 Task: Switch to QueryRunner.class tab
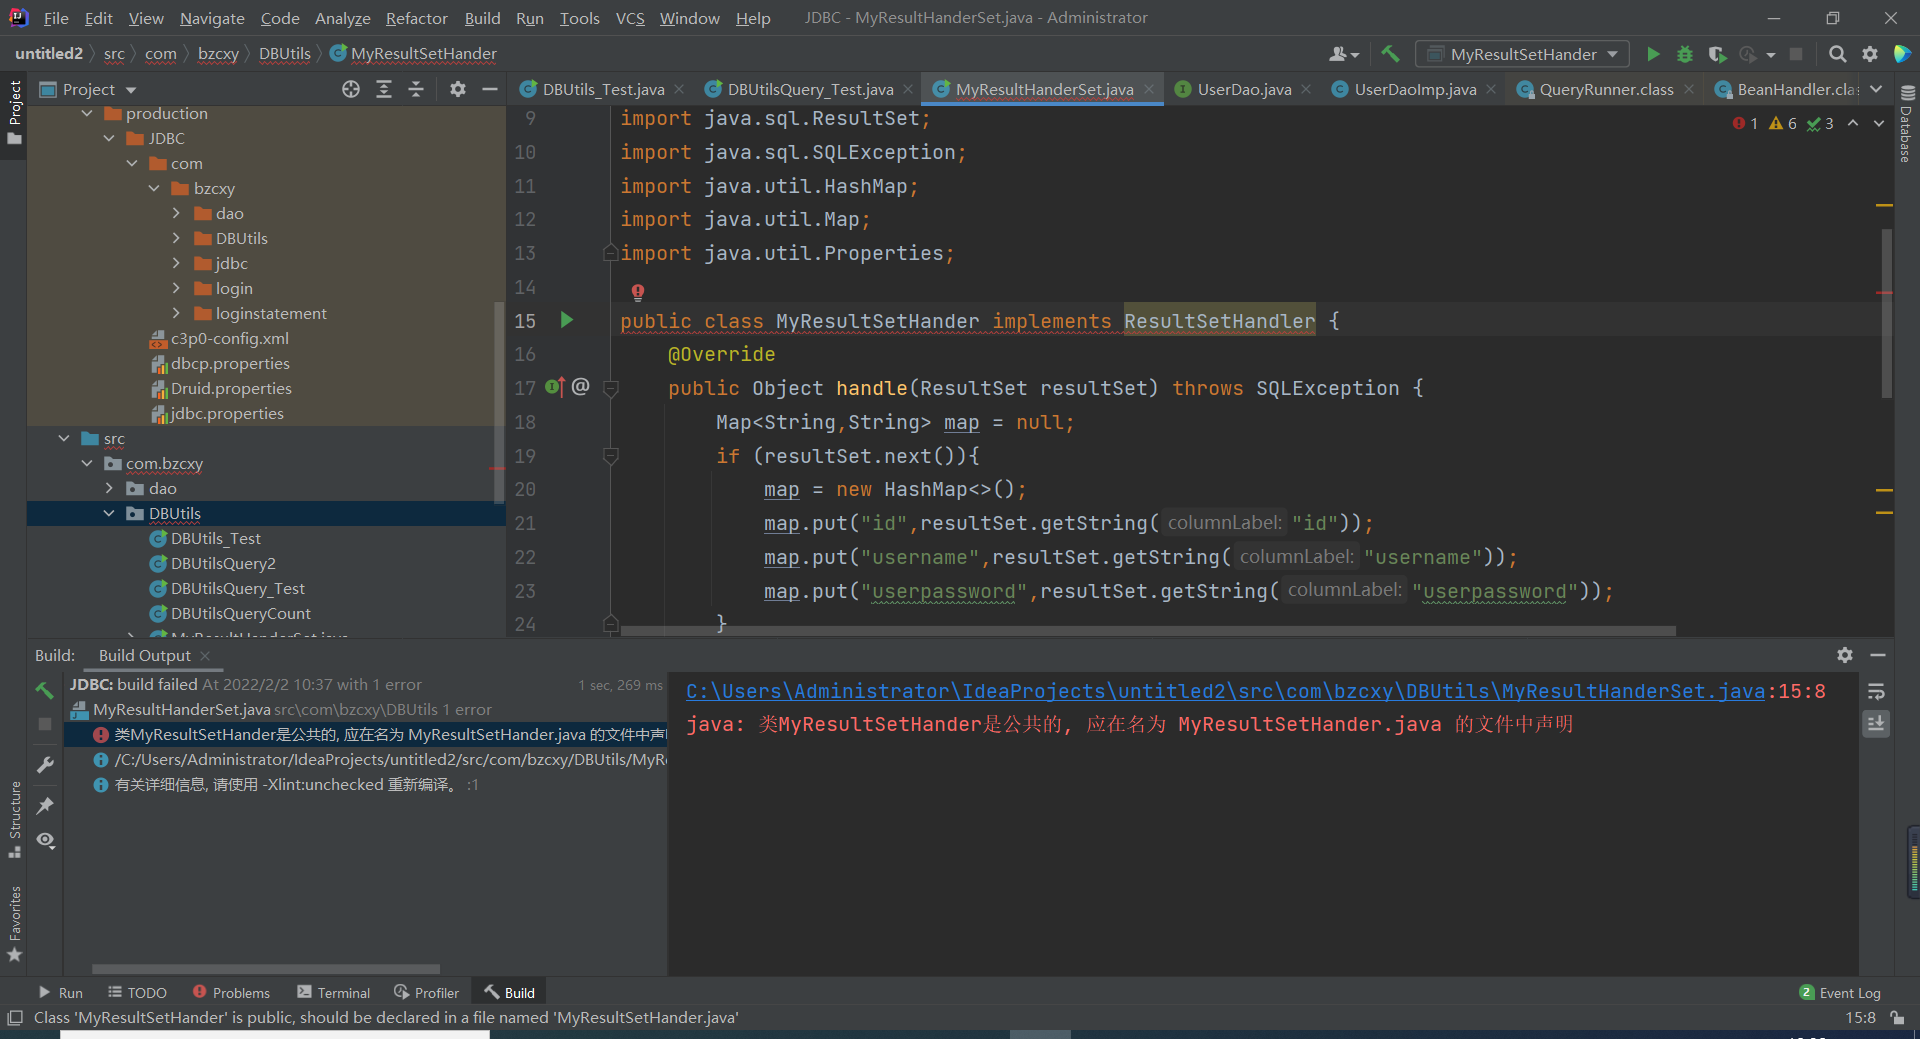click(x=1606, y=89)
